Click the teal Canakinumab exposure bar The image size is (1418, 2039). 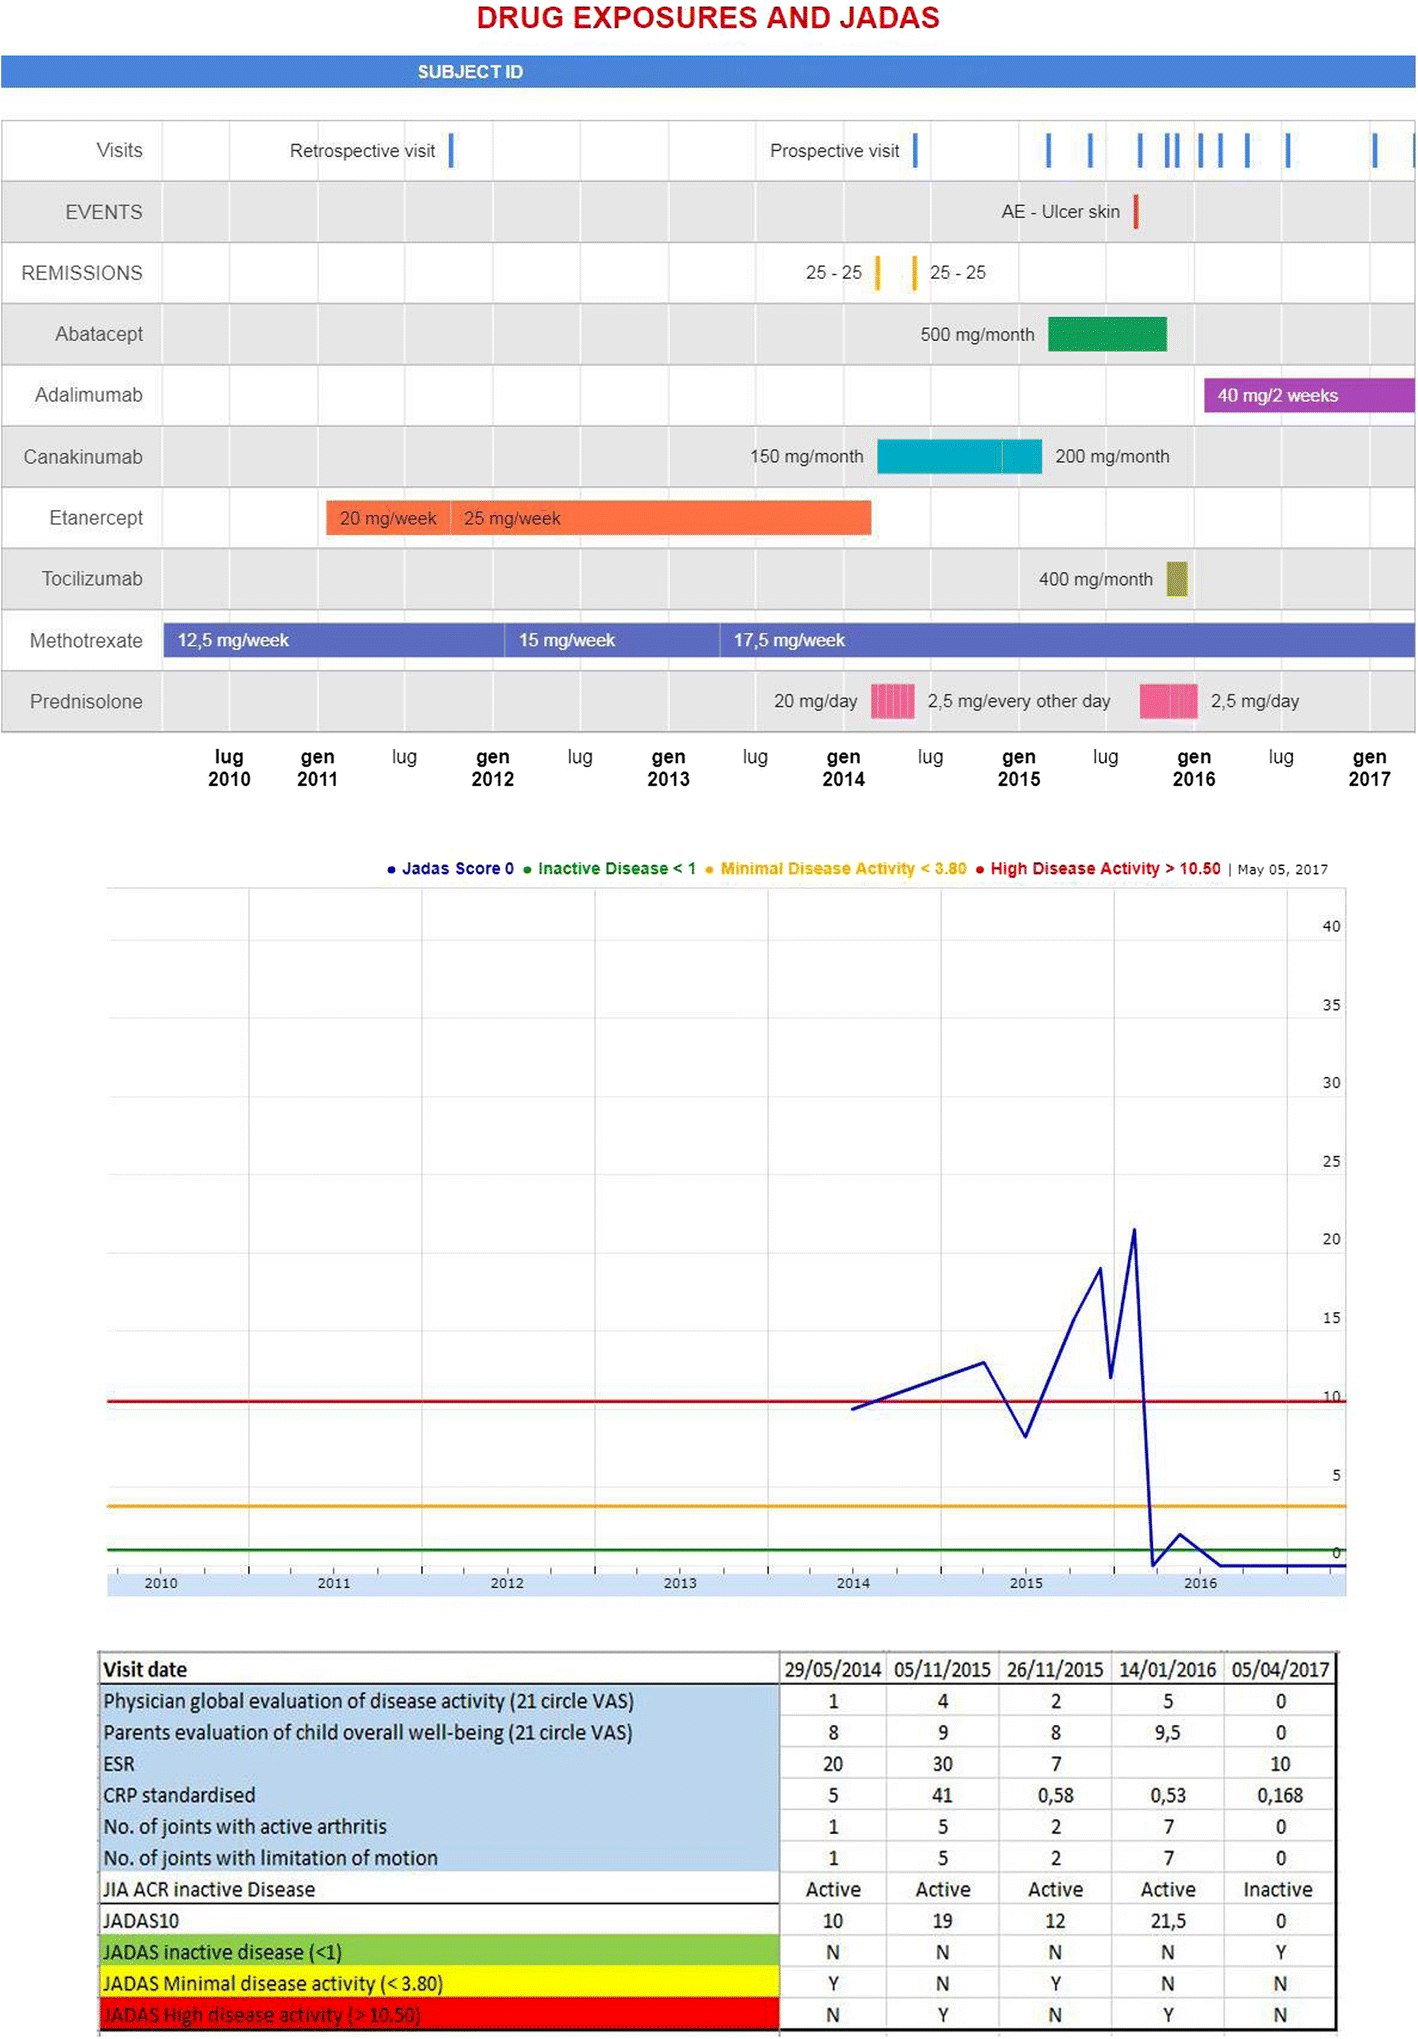point(959,456)
